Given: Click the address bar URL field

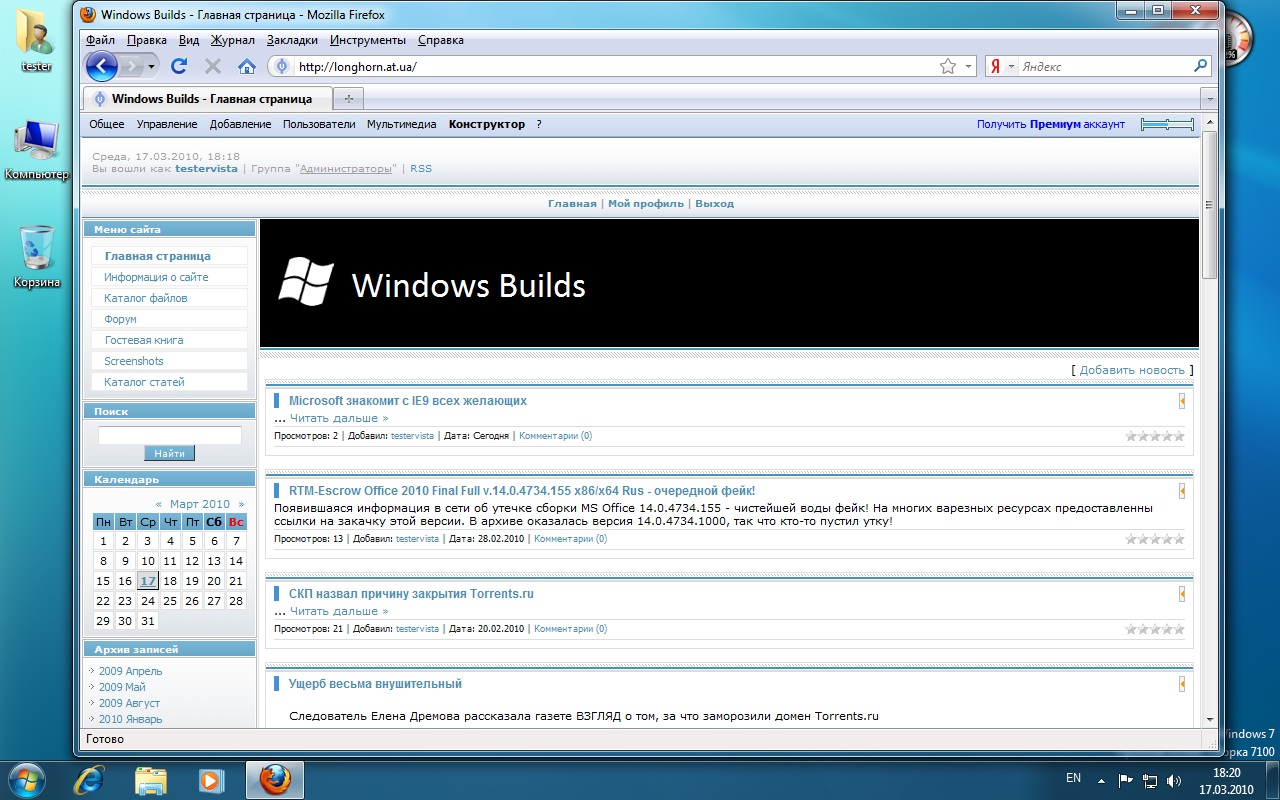Looking at the screenshot, I should click(616, 66).
